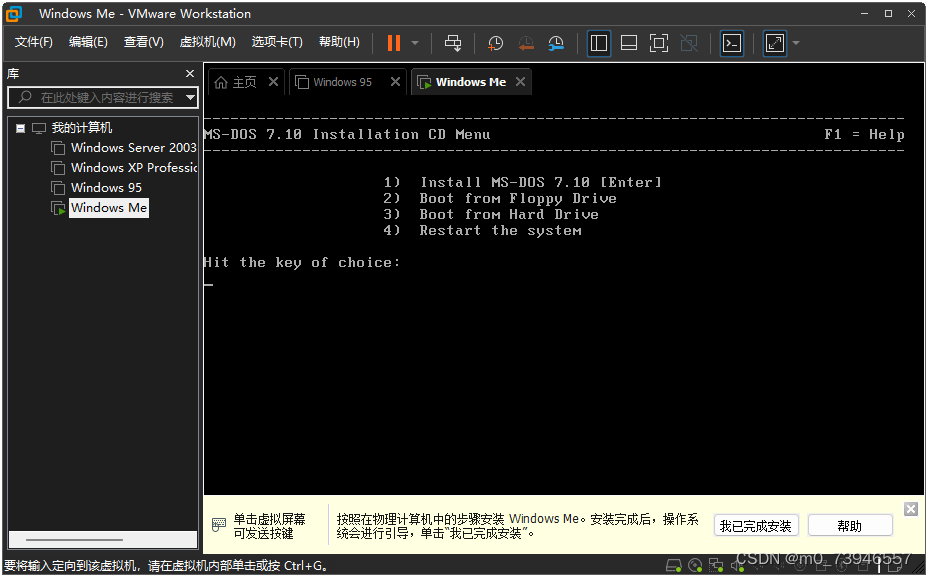Enter full screen mode
The image size is (928, 577).
pos(659,43)
